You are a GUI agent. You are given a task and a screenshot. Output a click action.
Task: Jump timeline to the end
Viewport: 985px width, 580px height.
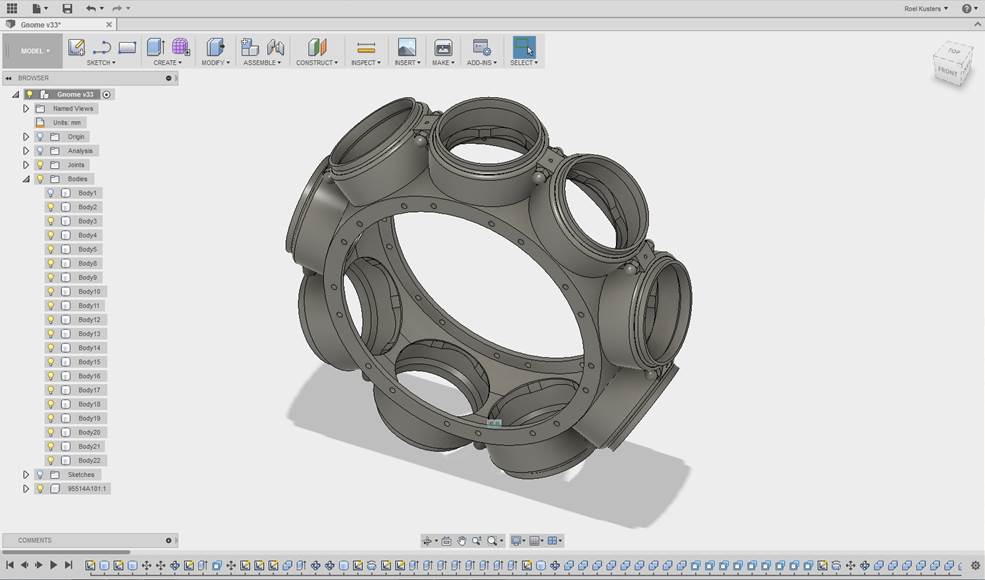click(68, 565)
